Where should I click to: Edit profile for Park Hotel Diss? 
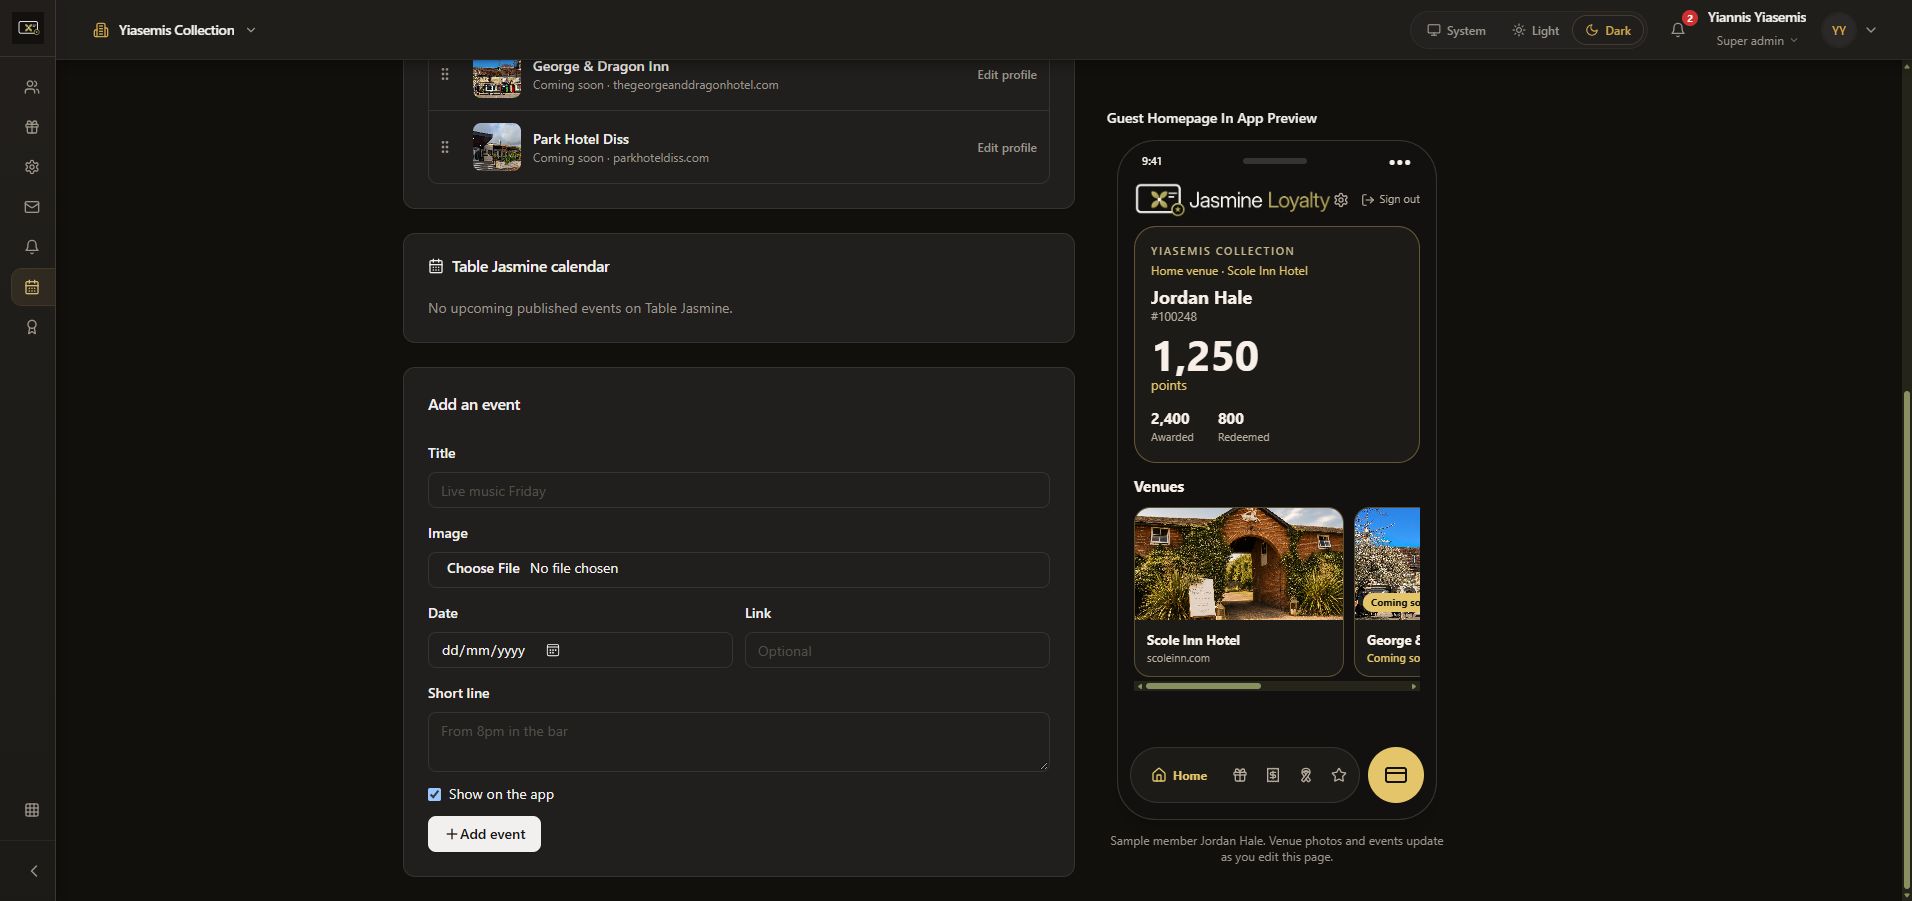(x=1006, y=148)
